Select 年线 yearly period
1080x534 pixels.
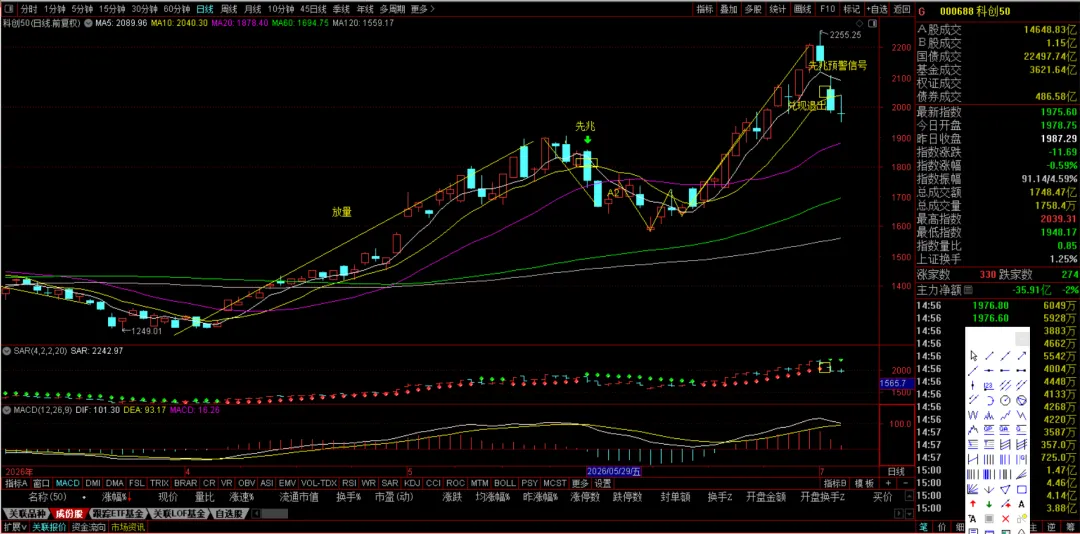click(x=365, y=9)
